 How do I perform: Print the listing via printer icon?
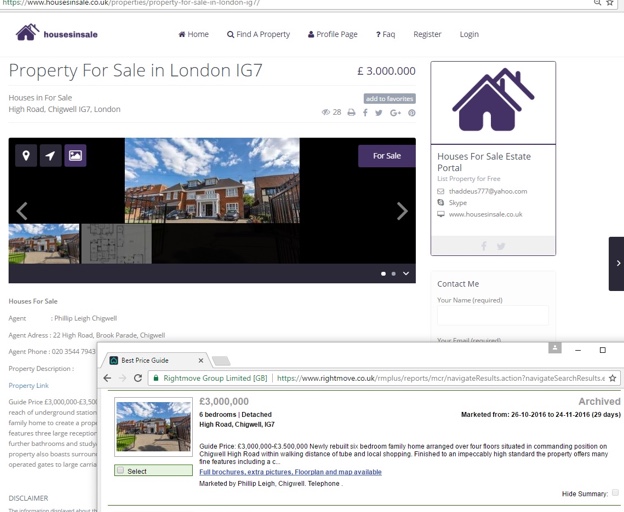(x=351, y=113)
